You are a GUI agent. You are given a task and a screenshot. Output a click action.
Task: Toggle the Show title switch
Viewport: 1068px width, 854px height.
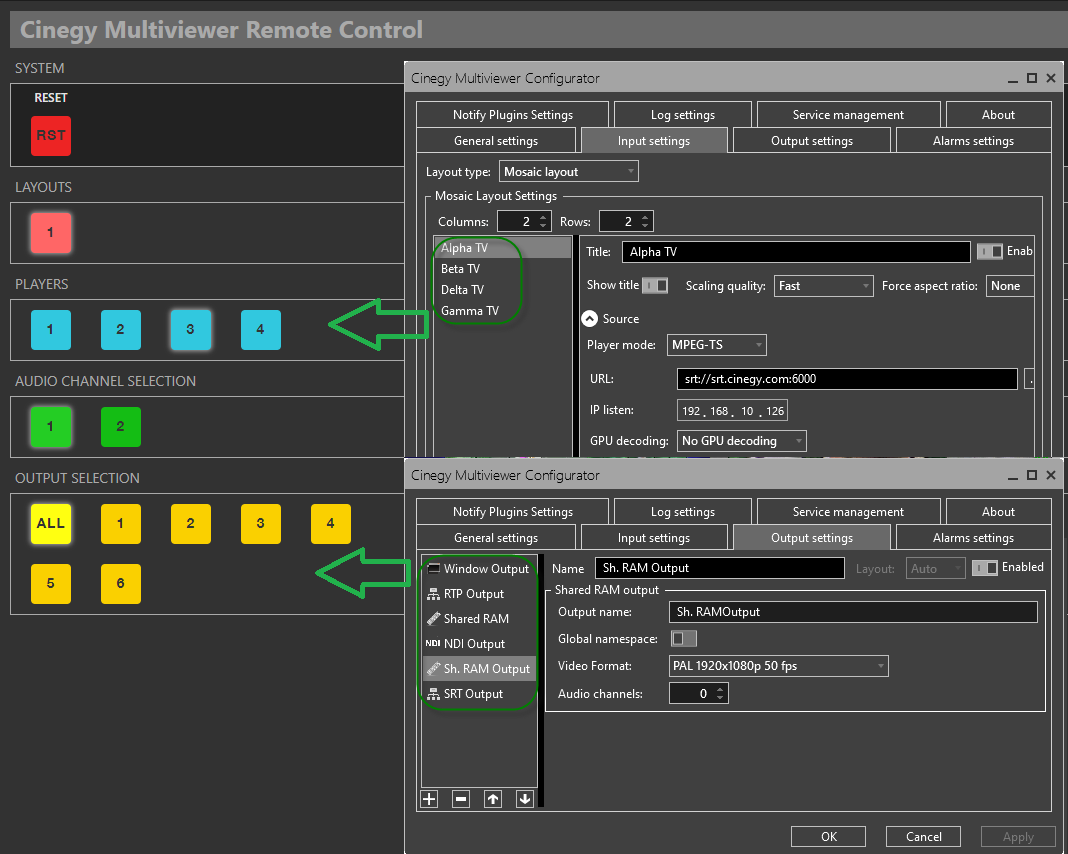(x=655, y=285)
